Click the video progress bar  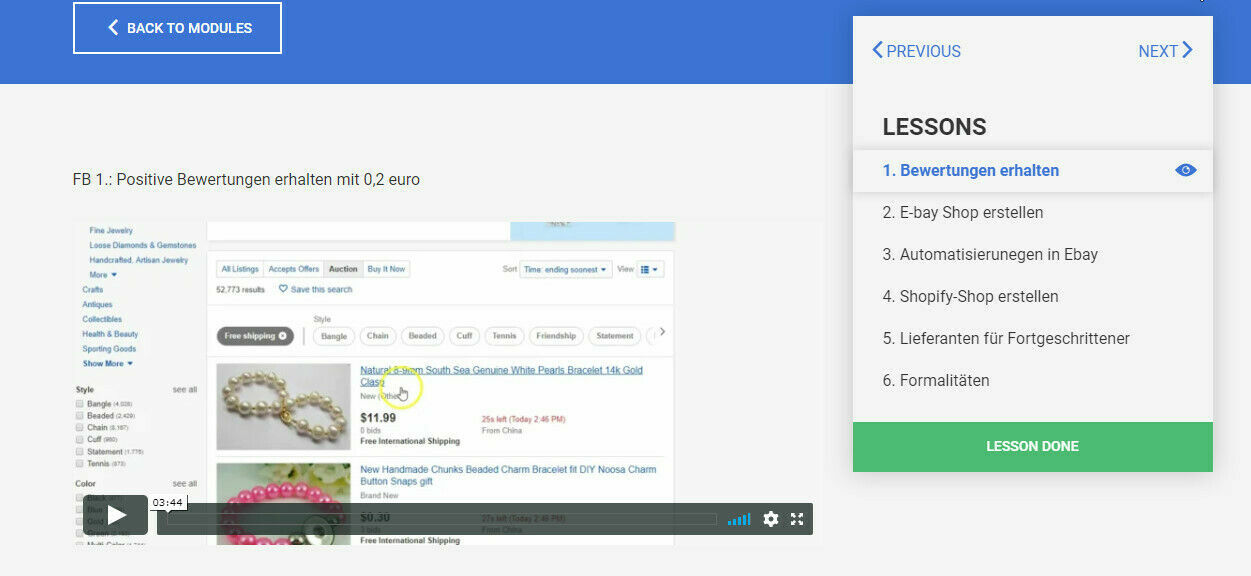click(441, 519)
